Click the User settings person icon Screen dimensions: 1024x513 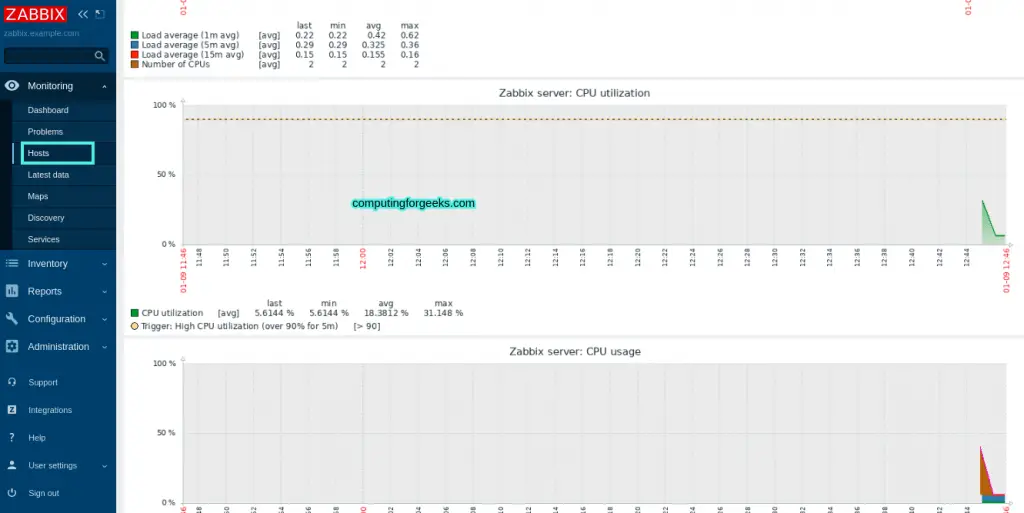click(12, 465)
